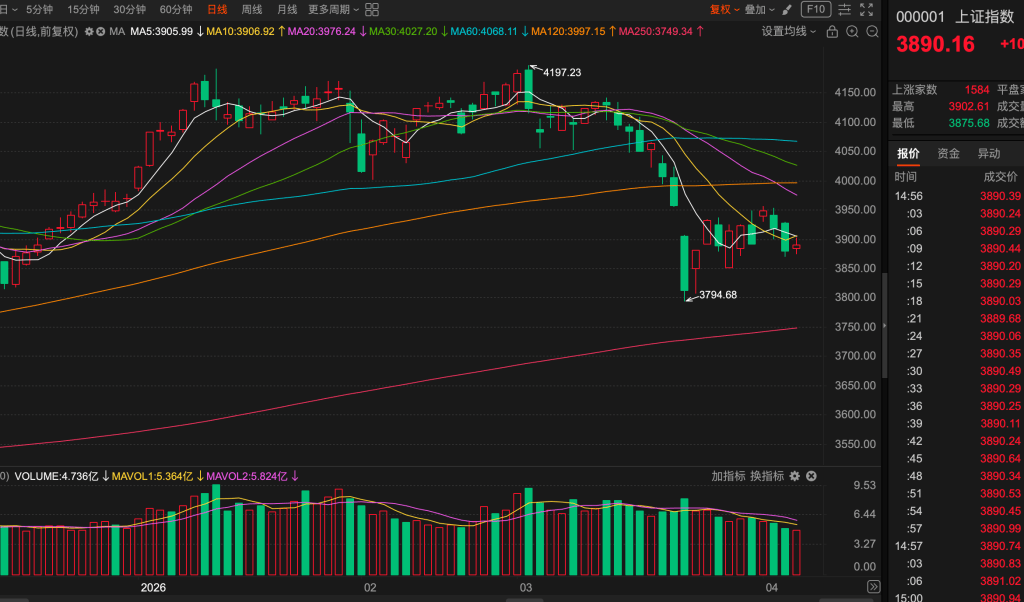The height and width of the screenshot is (602, 1024).
Task: Click the scroll-to-latest double arrow button
Action: (x=873, y=587)
